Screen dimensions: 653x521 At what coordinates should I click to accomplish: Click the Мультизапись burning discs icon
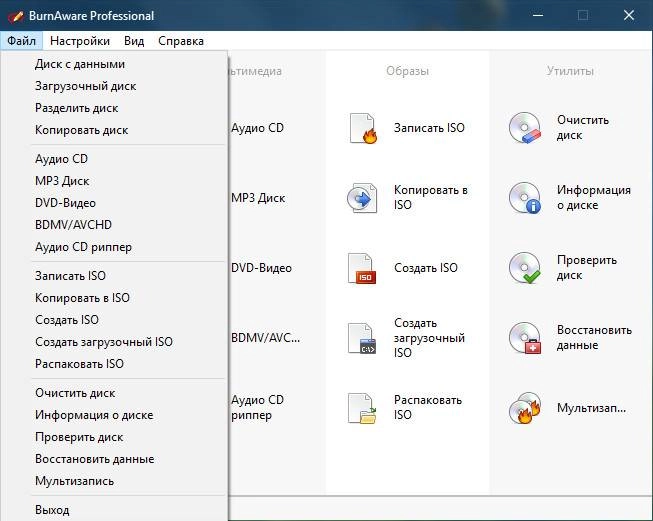(525, 408)
